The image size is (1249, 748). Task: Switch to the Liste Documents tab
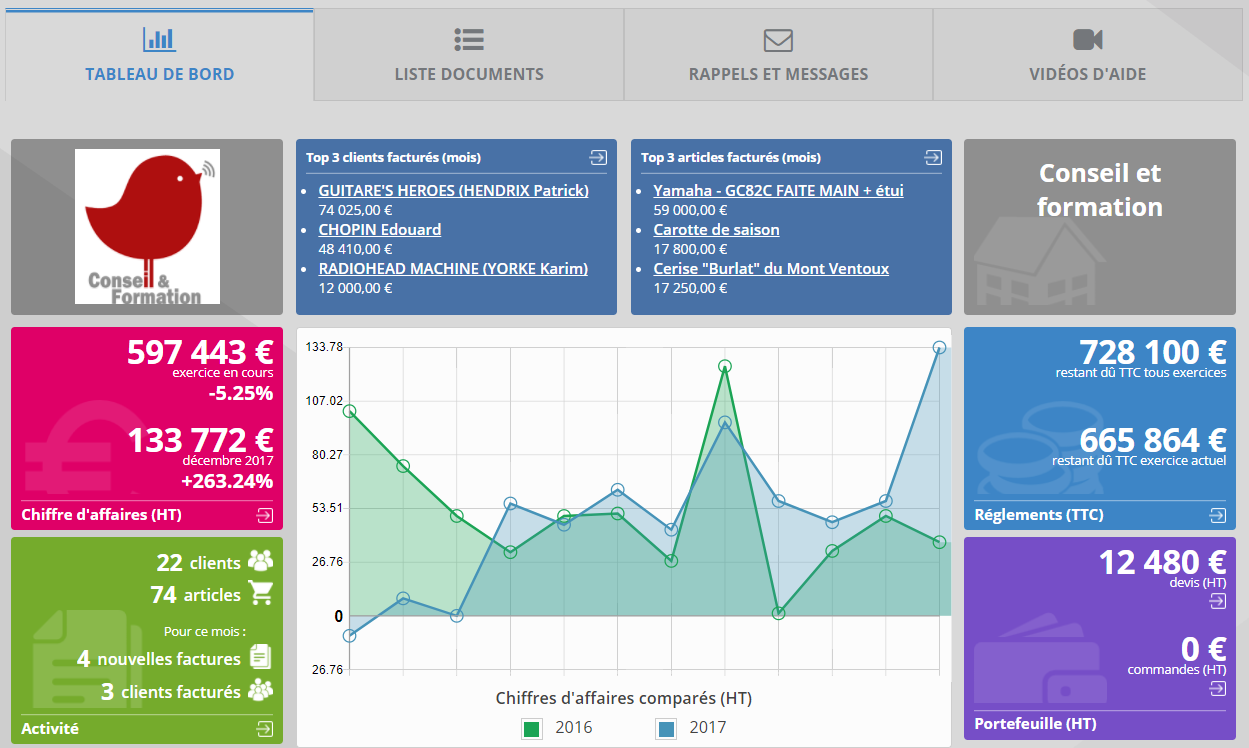pos(469,55)
